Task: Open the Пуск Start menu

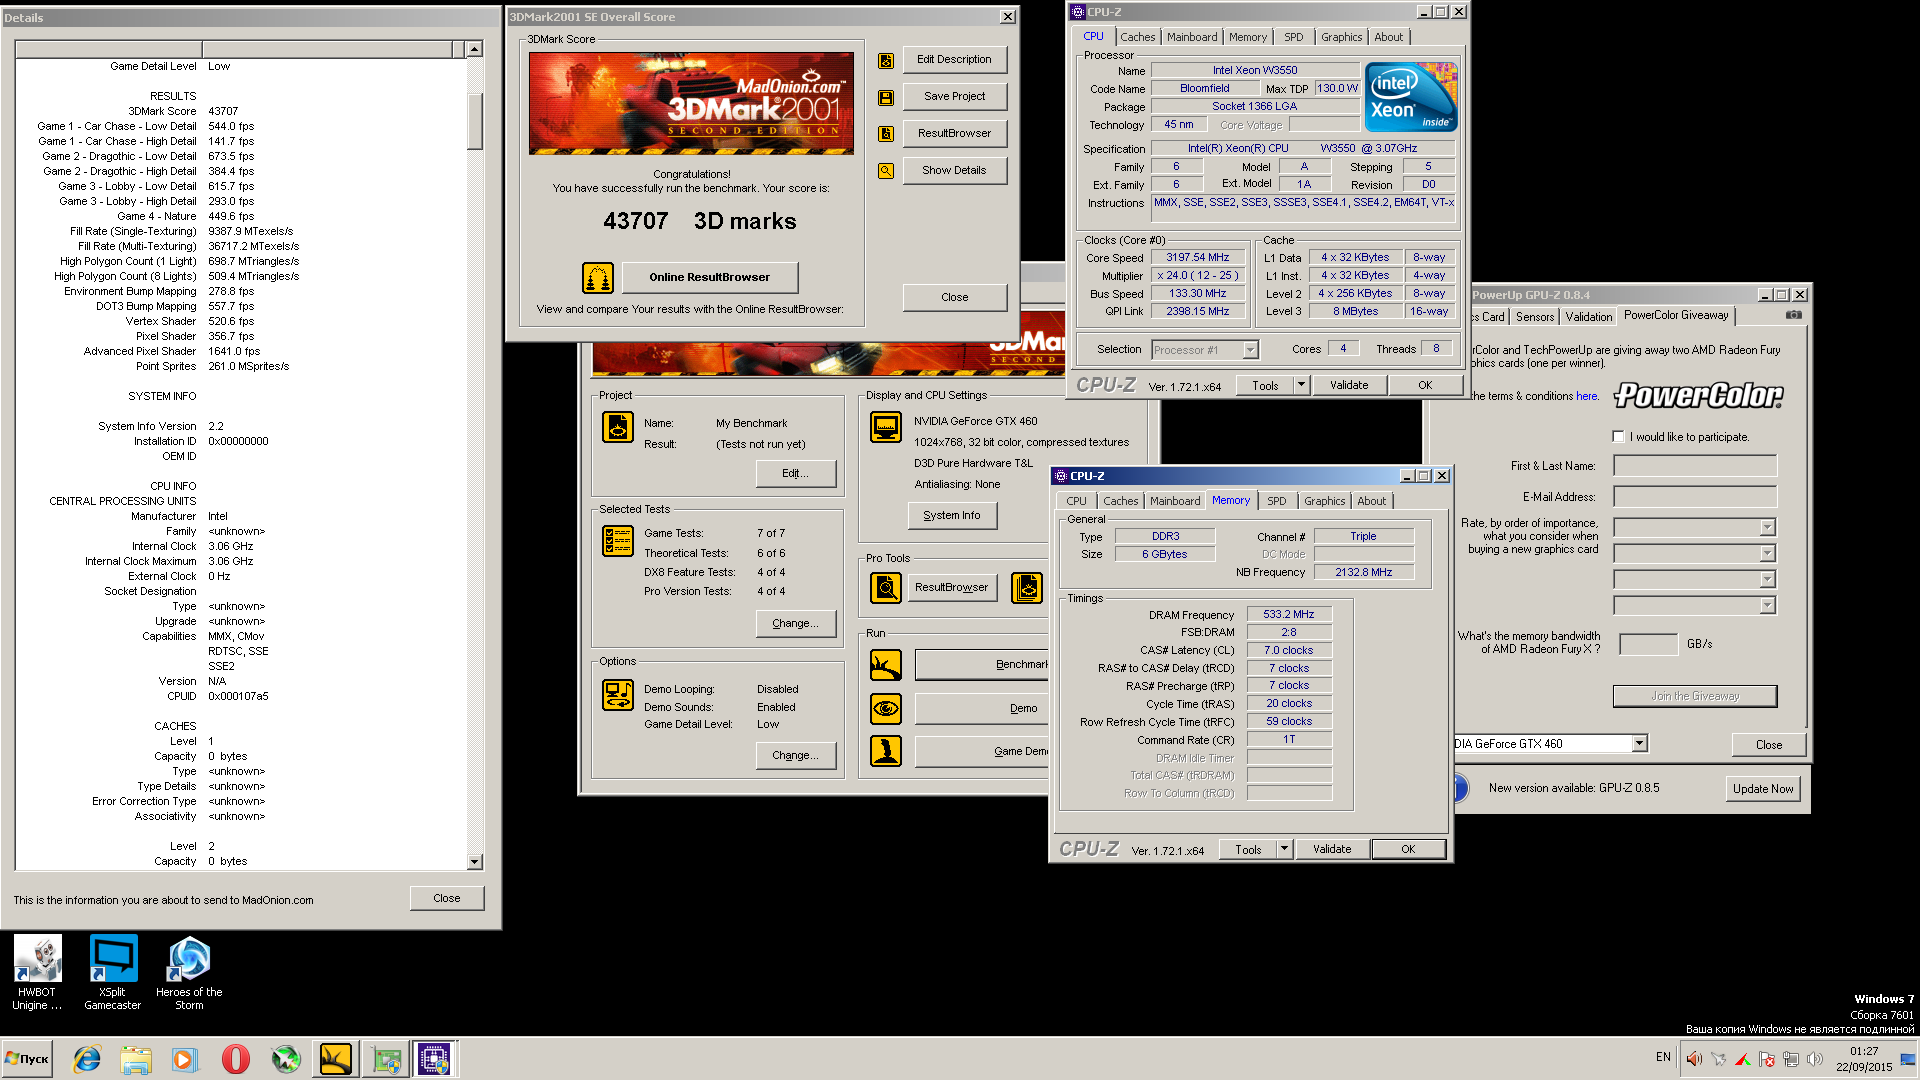Action: point(28,1059)
